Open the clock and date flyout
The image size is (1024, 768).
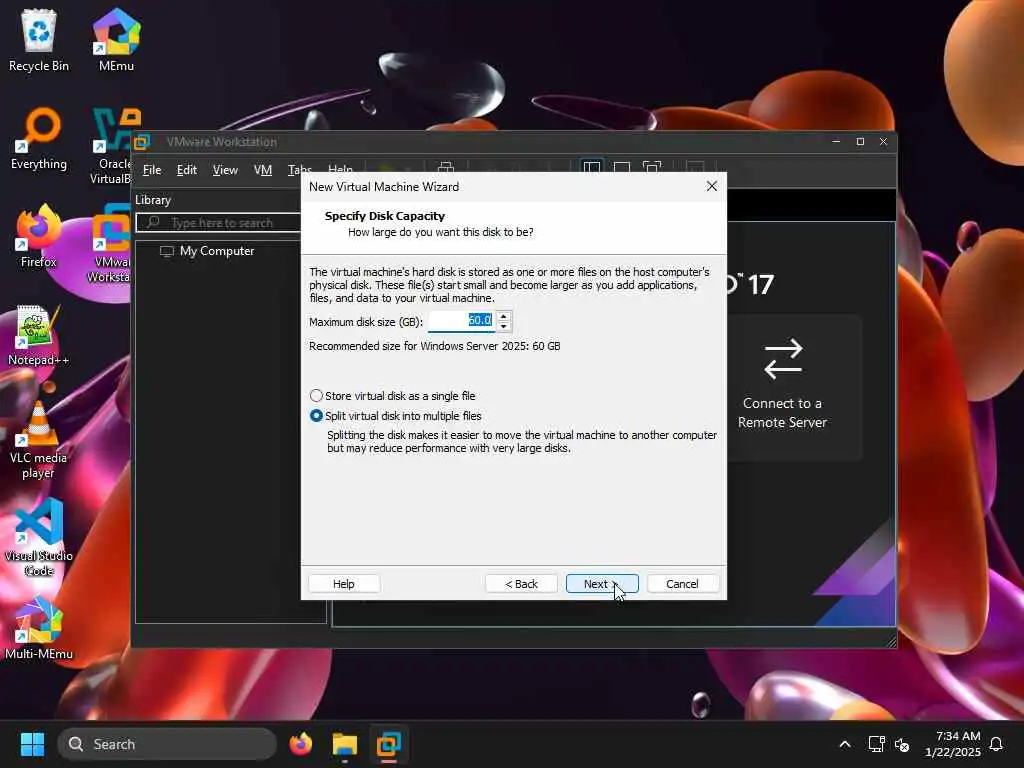point(952,744)
